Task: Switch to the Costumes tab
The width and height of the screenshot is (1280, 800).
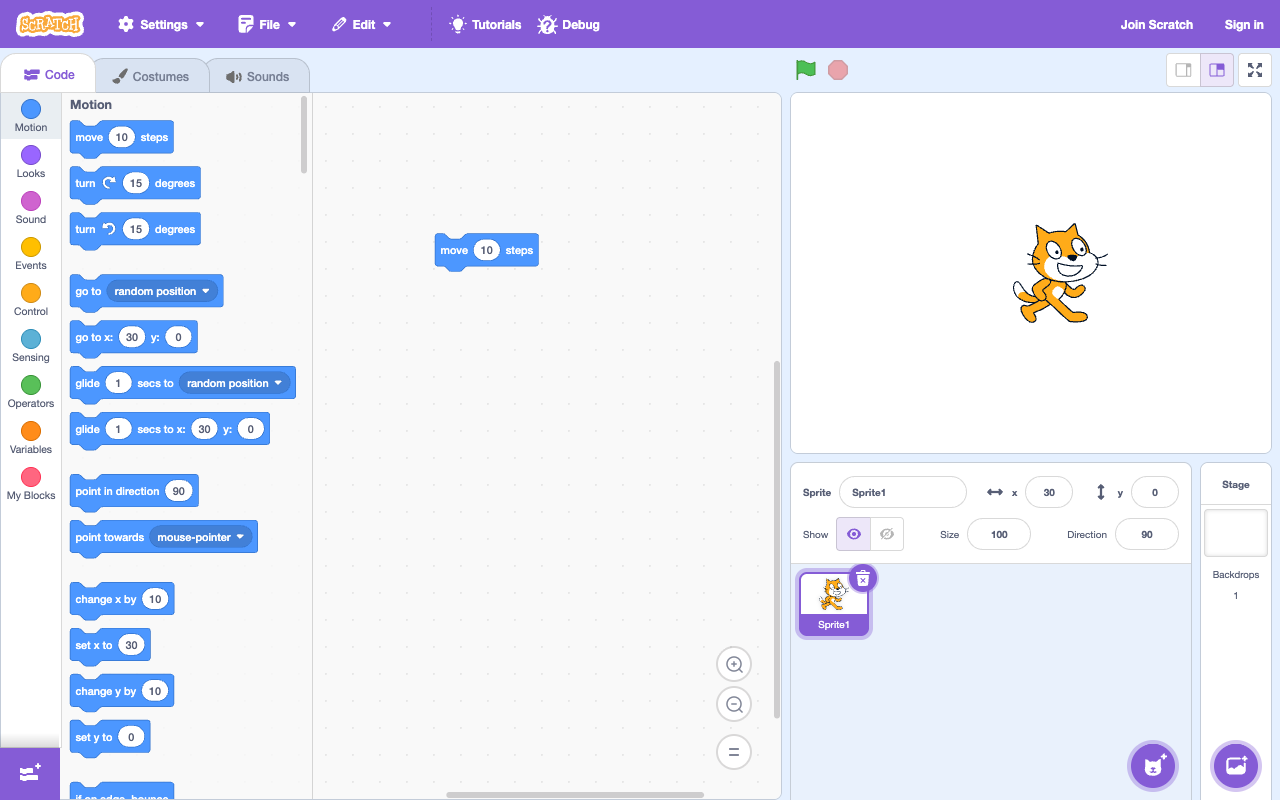Action: click(151, 76)
